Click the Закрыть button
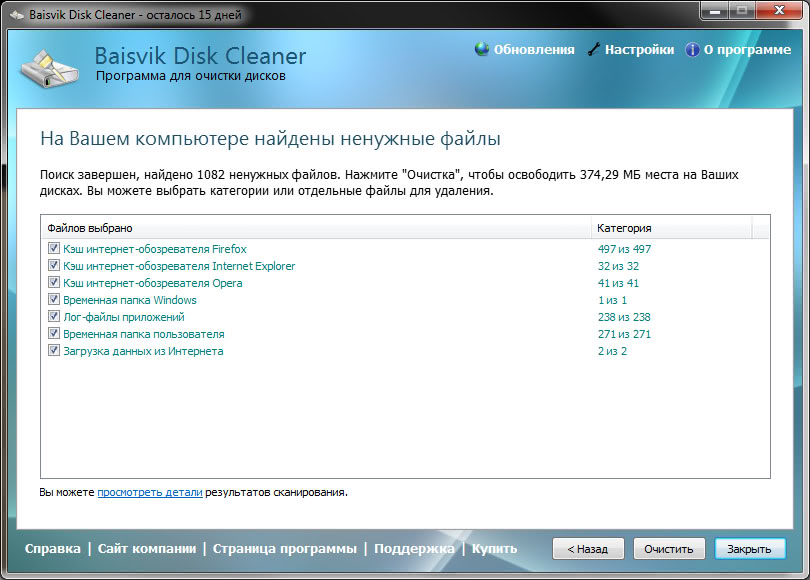810x580 pixels. (x=750, y=548)
